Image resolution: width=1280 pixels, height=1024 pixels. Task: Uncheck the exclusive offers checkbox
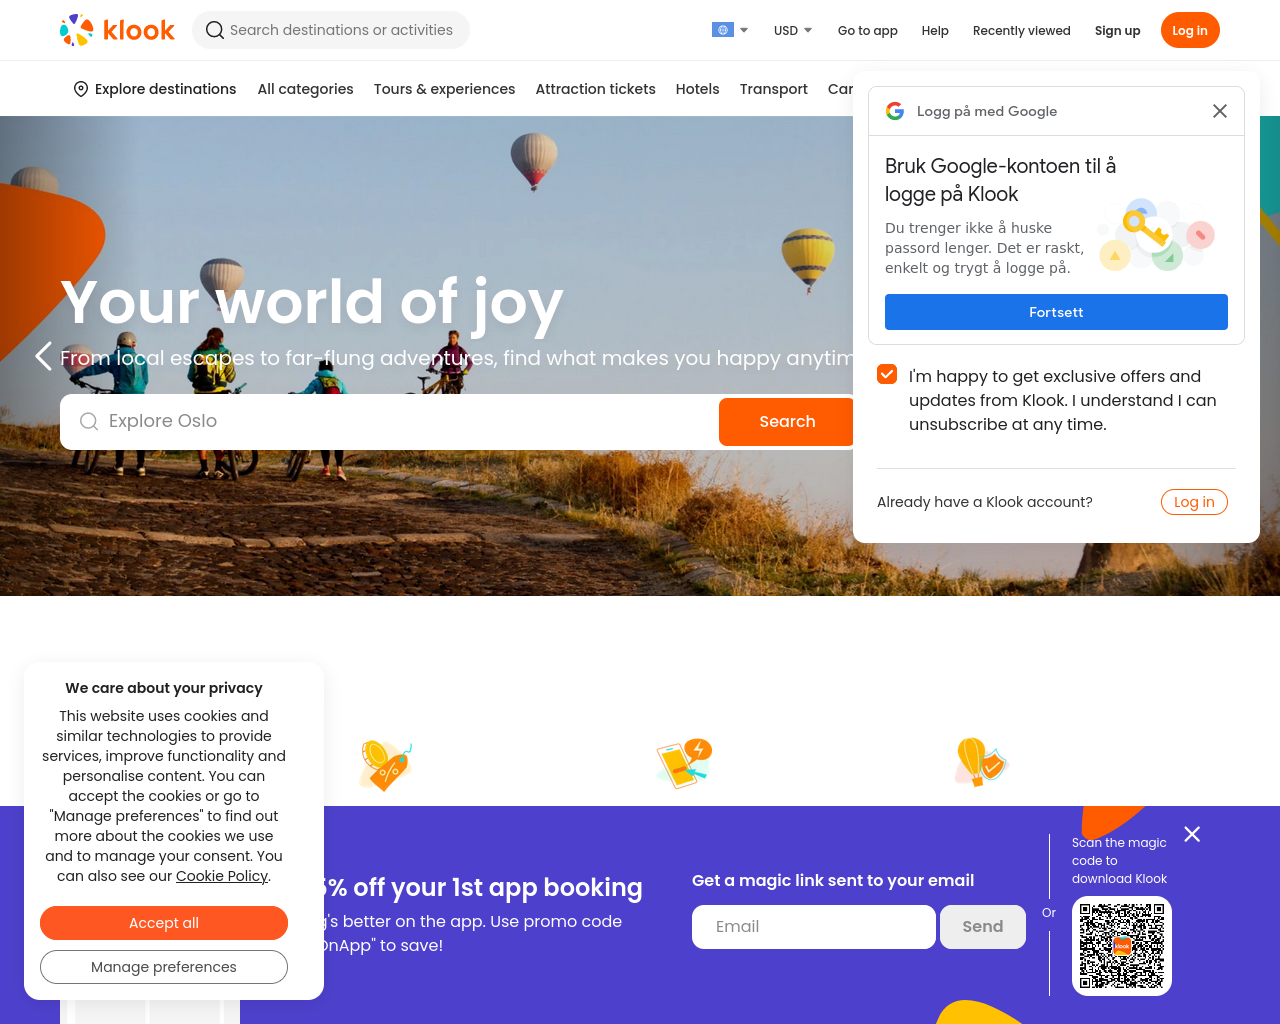tap(887, 374)
